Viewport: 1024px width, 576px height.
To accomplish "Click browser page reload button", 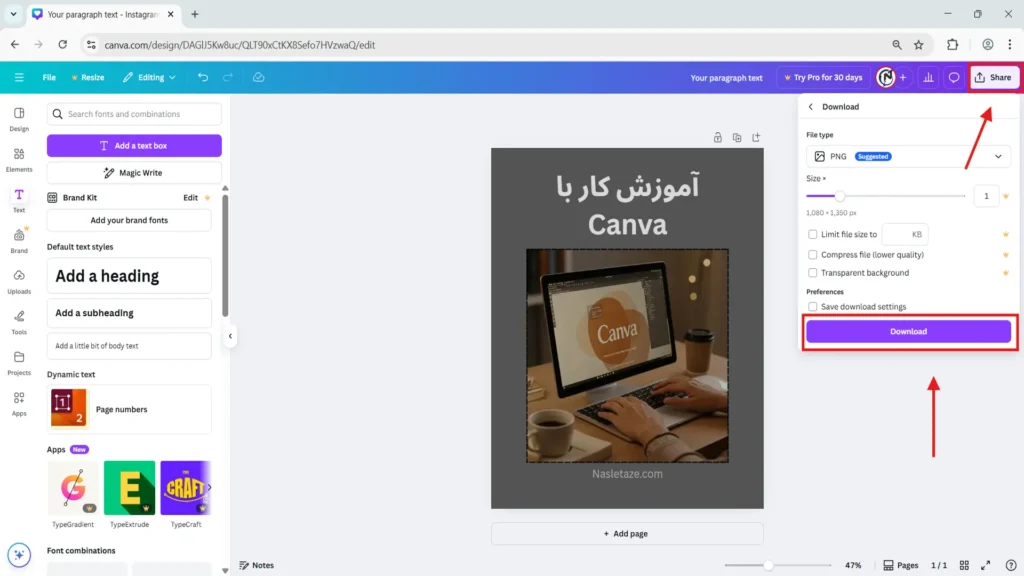I will [x=63, y=44].
